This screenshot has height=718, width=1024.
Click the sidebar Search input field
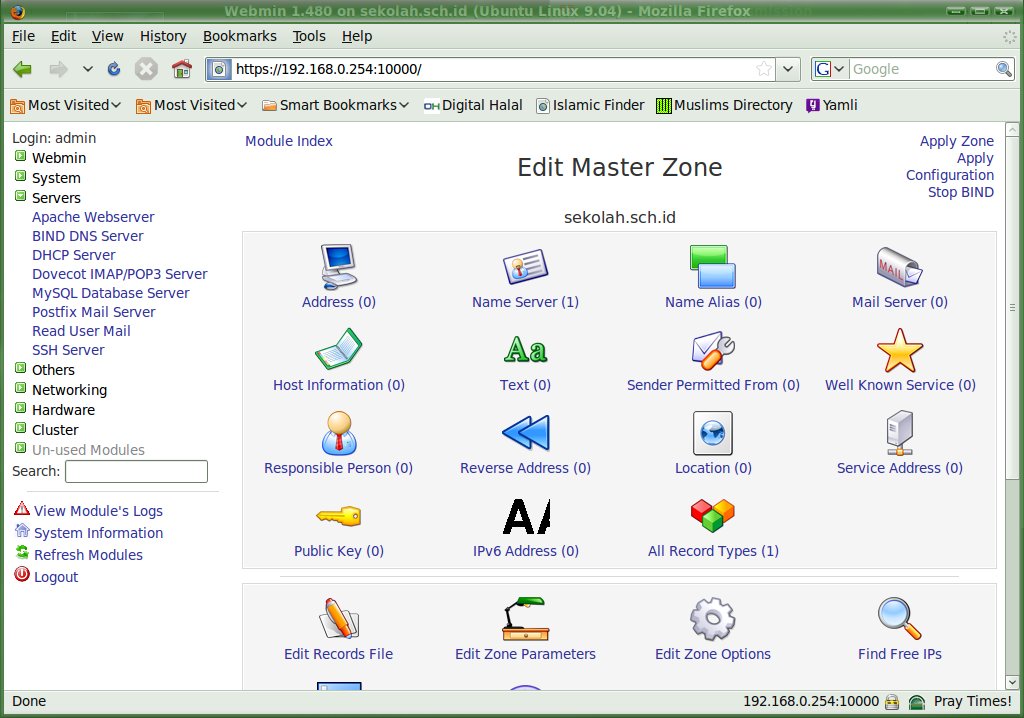136,471
